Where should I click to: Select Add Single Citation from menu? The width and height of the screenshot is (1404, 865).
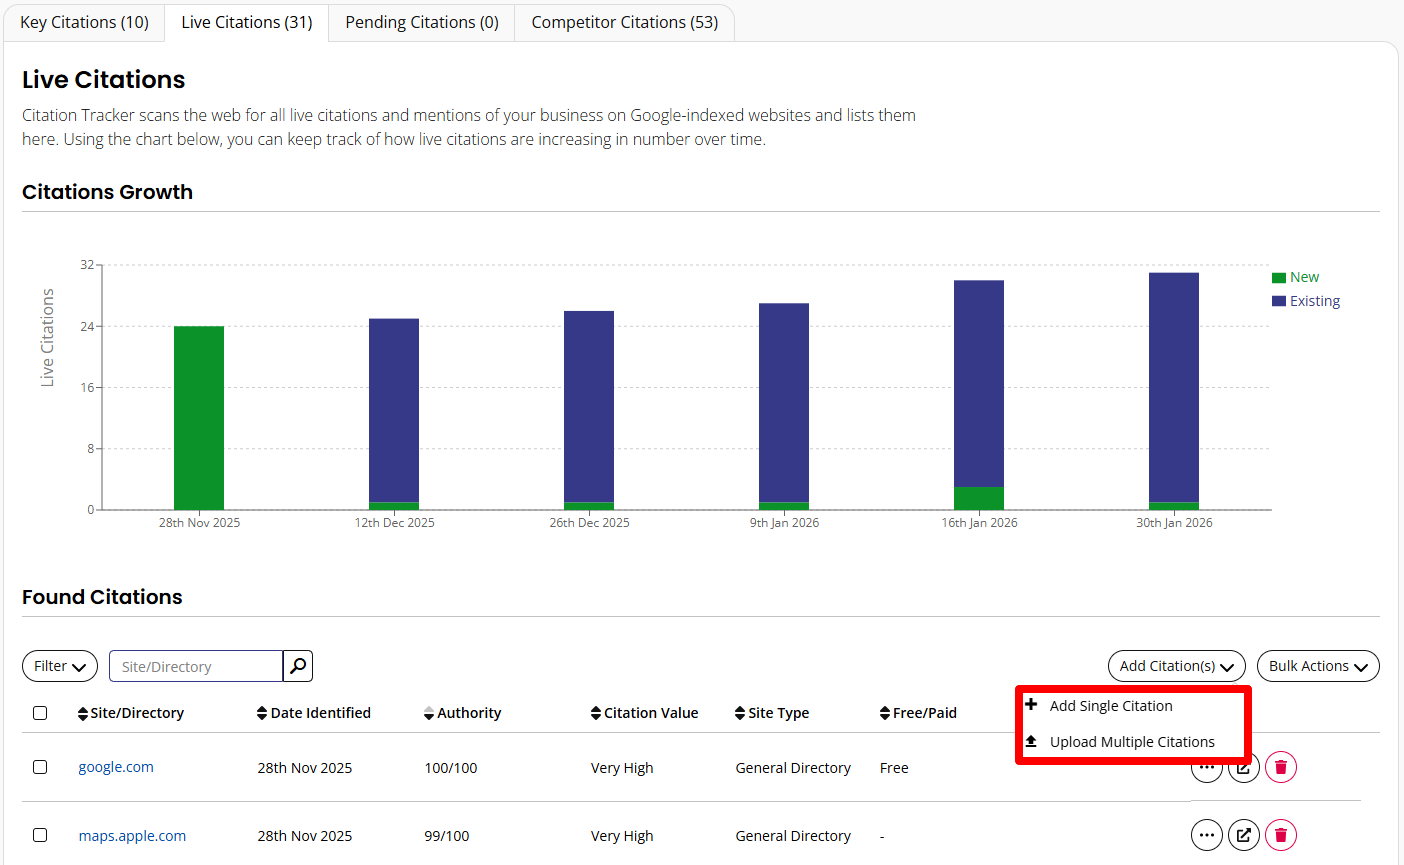[1110, 706]
